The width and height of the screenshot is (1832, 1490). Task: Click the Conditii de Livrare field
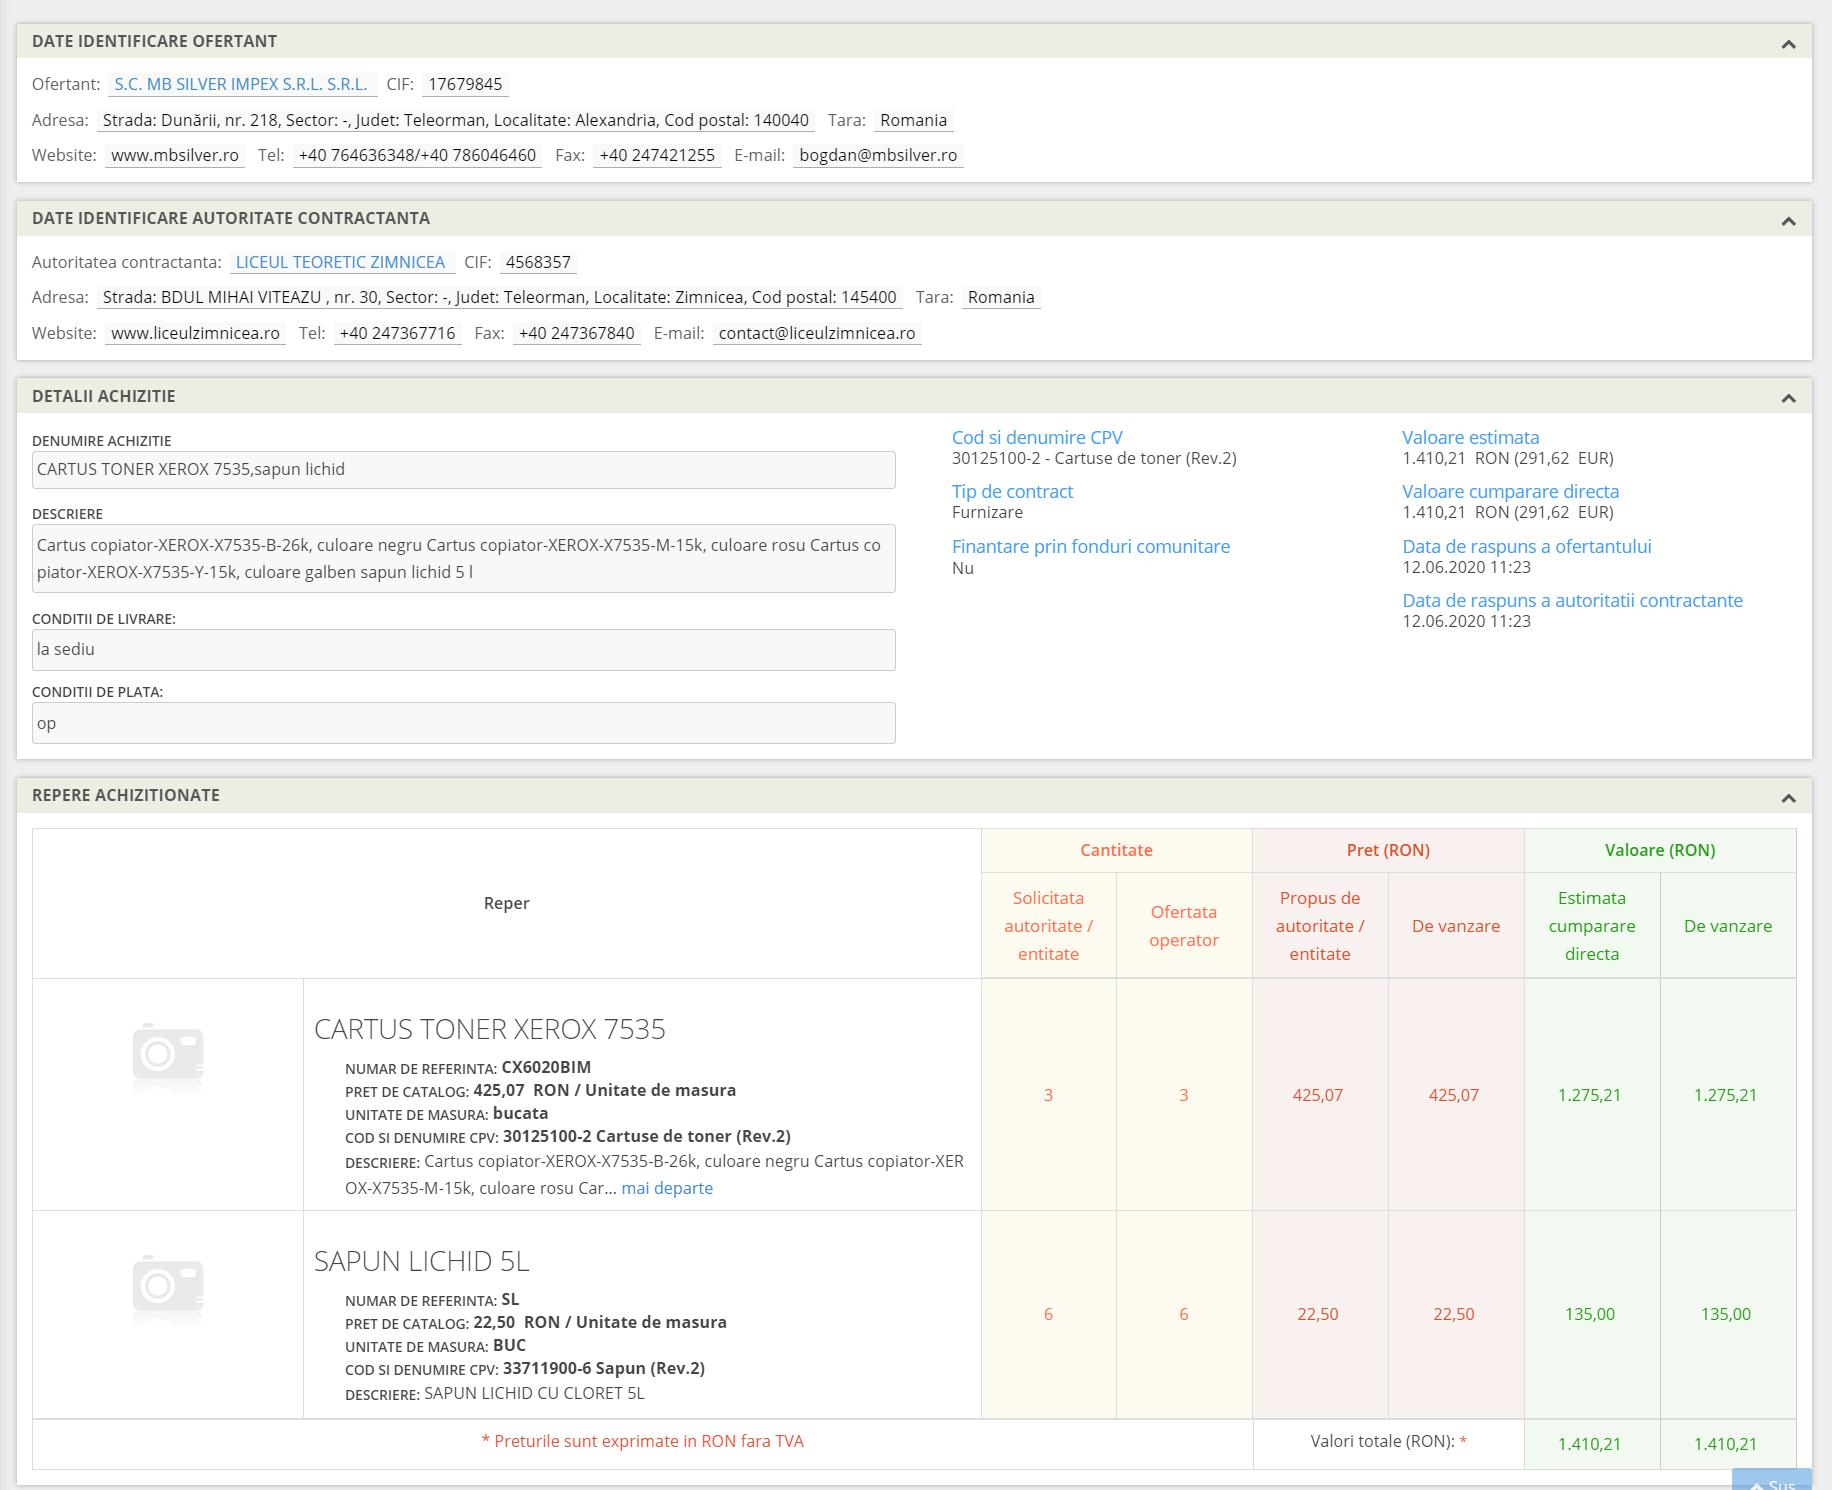(464, 650)
